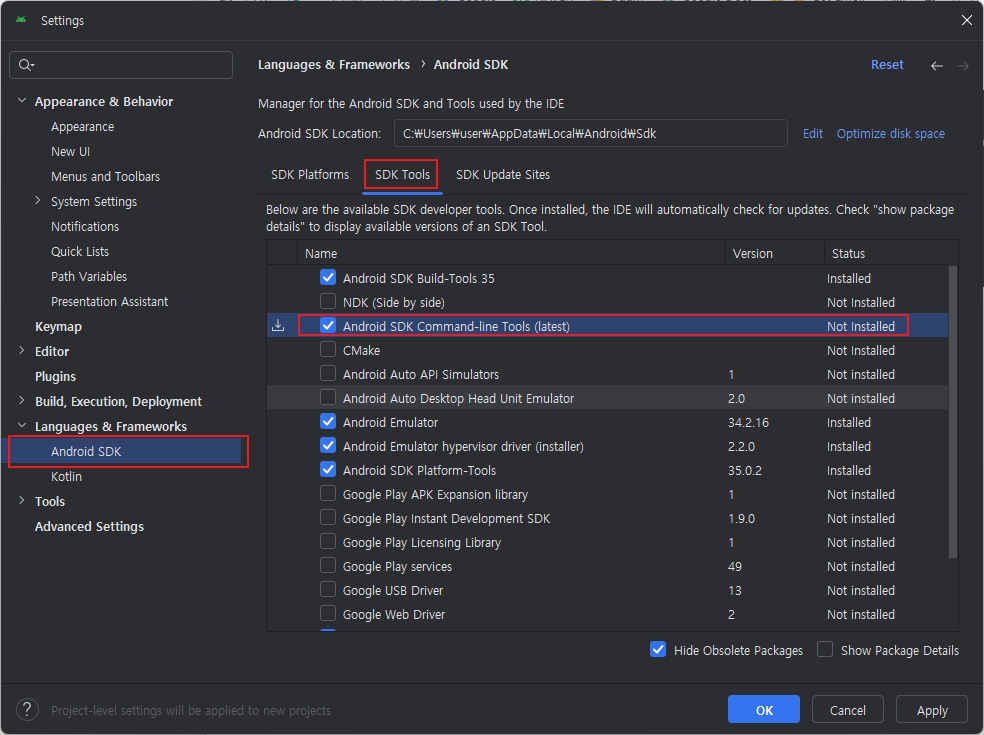
Task: Click the Languages & Frameworks breadcrumb
Action: [x=334, y=65]
